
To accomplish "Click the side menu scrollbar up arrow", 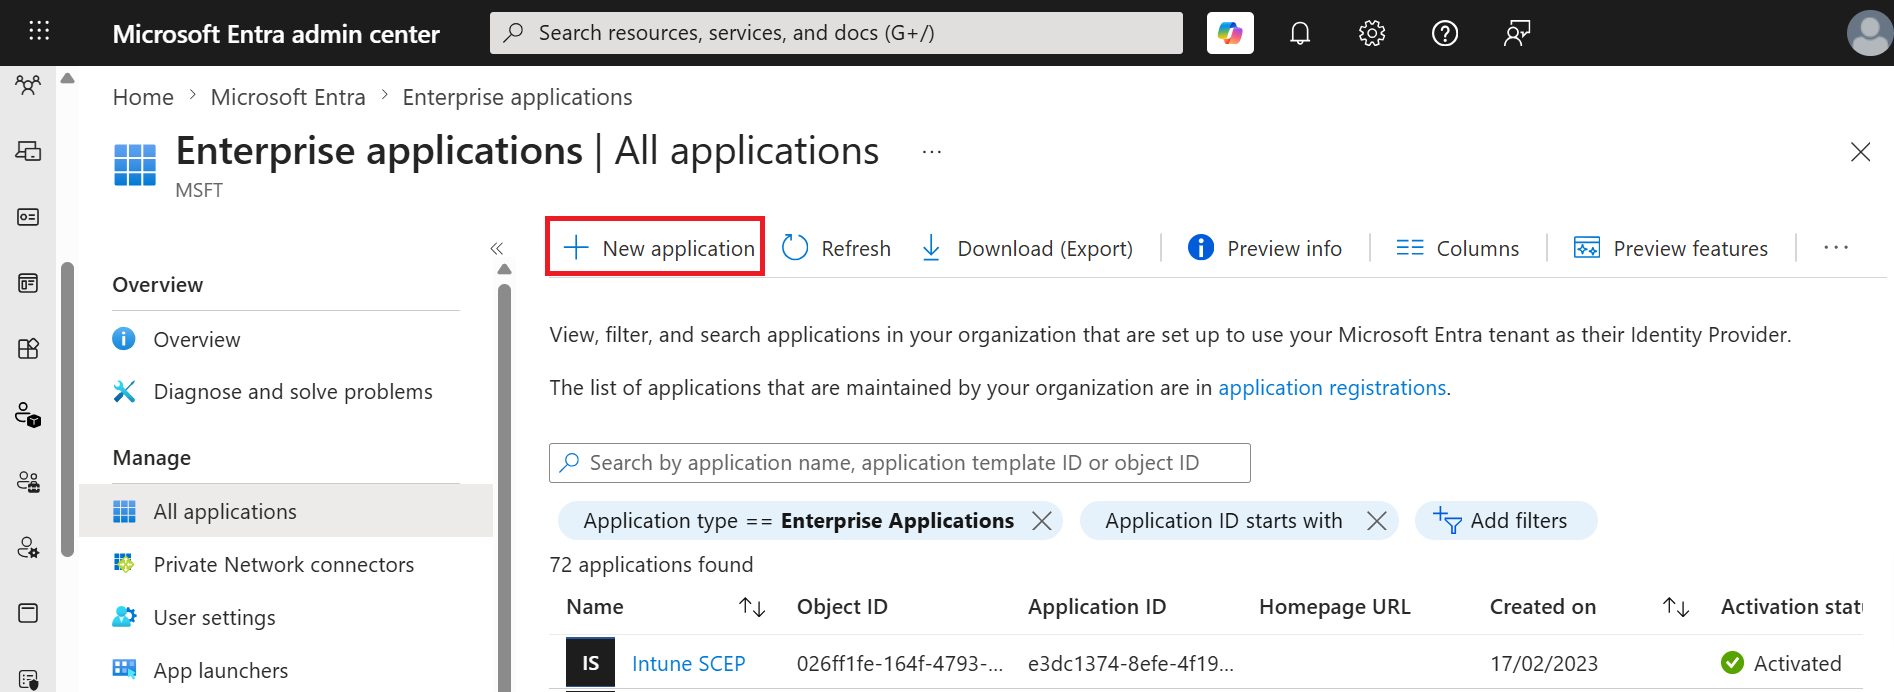I will click(504, 269).
